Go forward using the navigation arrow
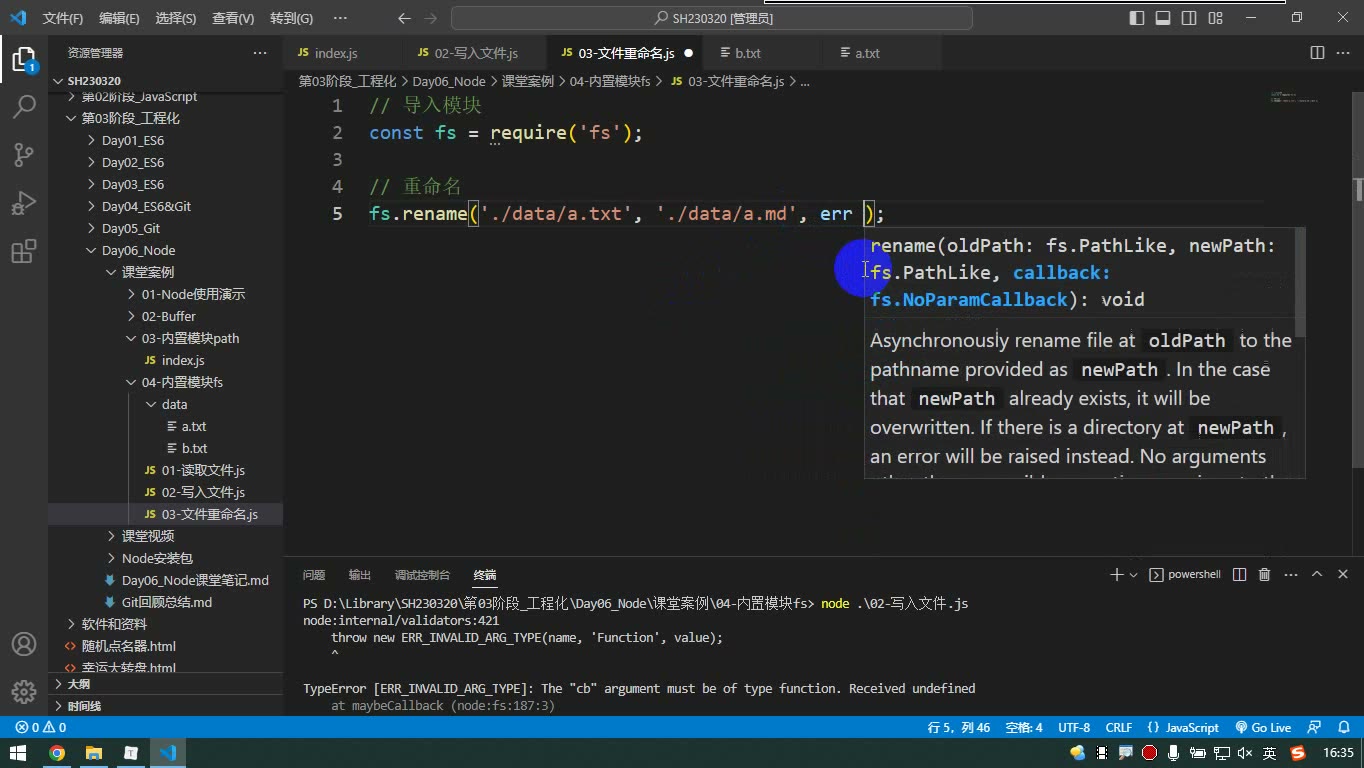Viewport: 1364px width, 768px height. coord(432,18)
